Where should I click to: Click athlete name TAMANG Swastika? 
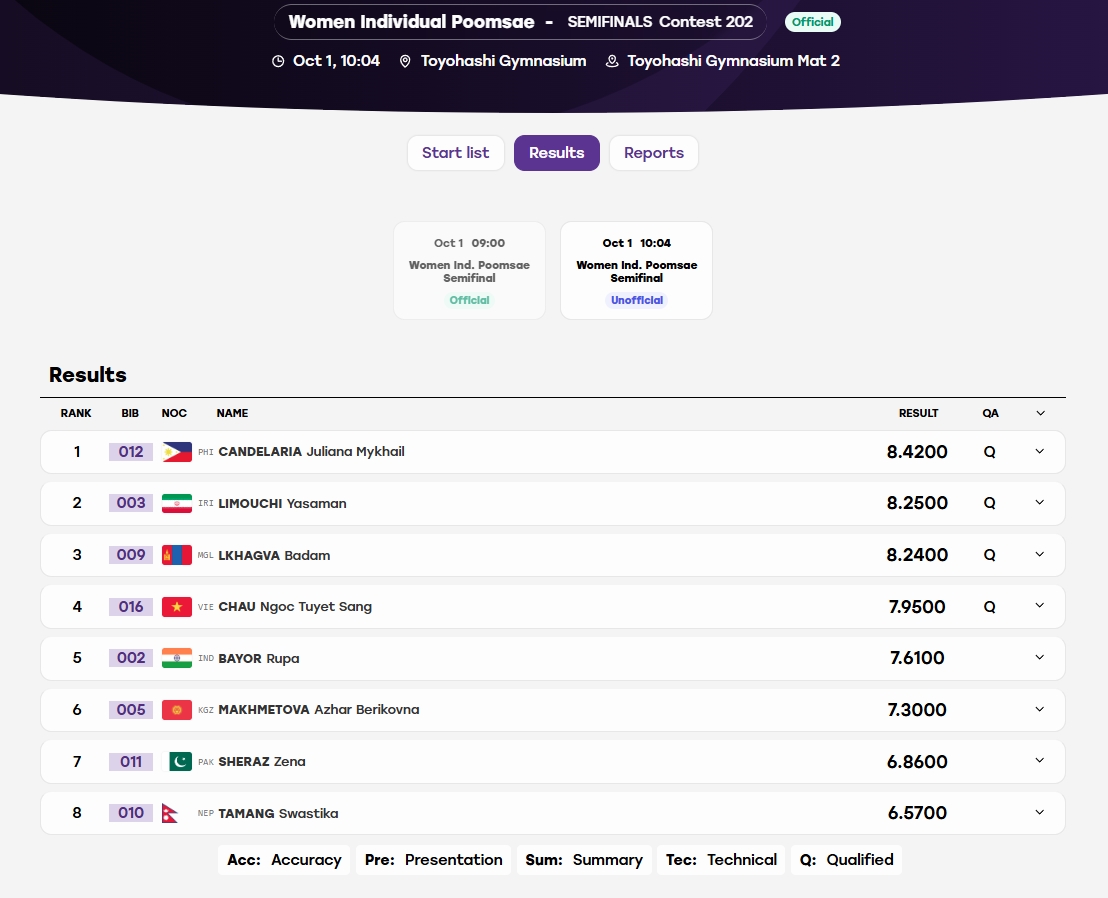coord(278,813)
